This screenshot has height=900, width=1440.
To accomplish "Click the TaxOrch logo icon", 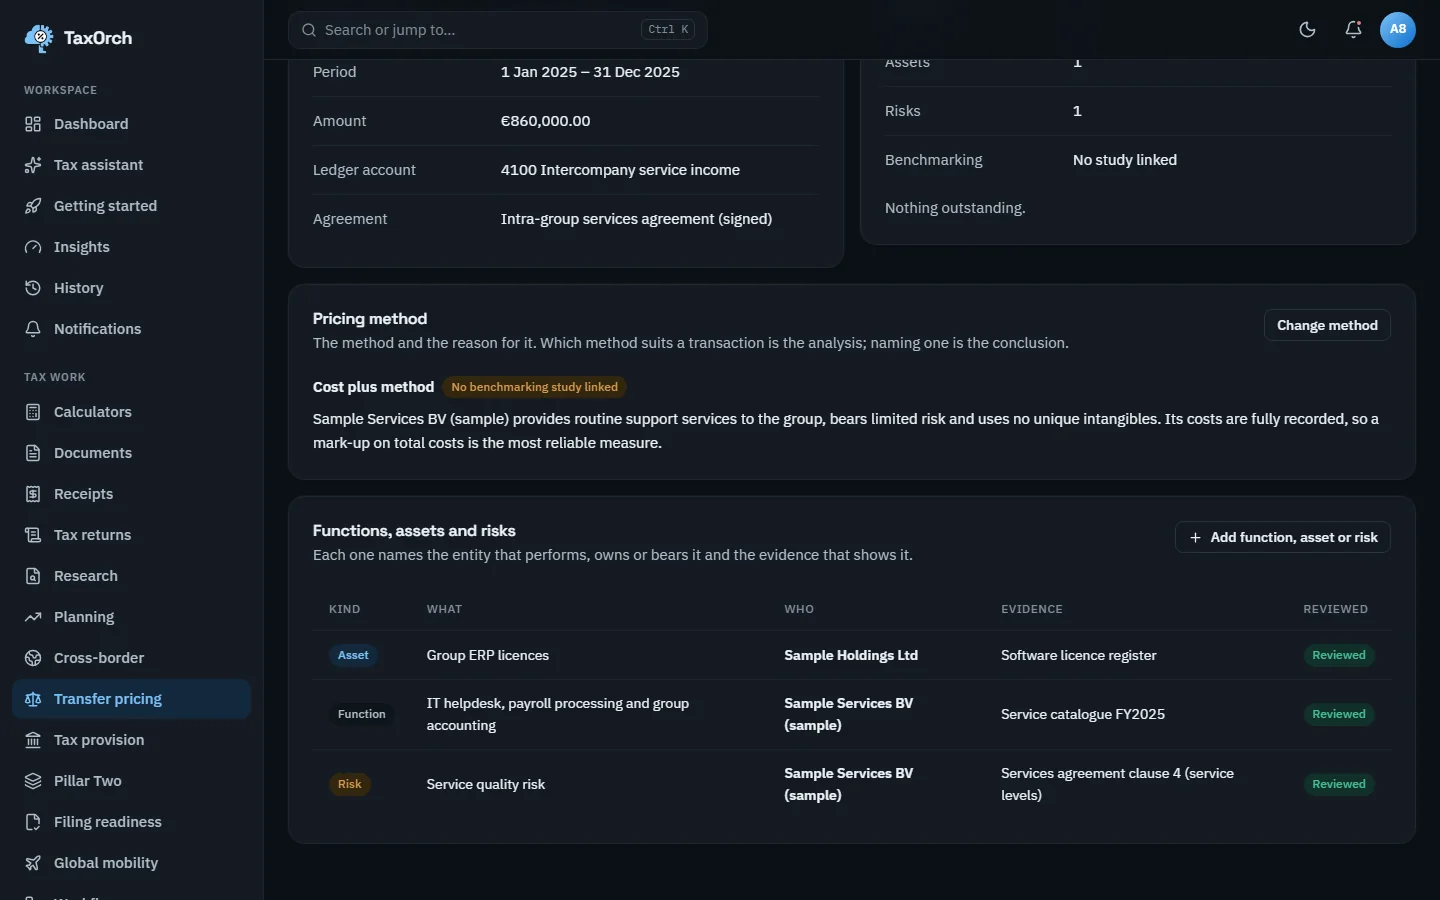I will 39,38.
